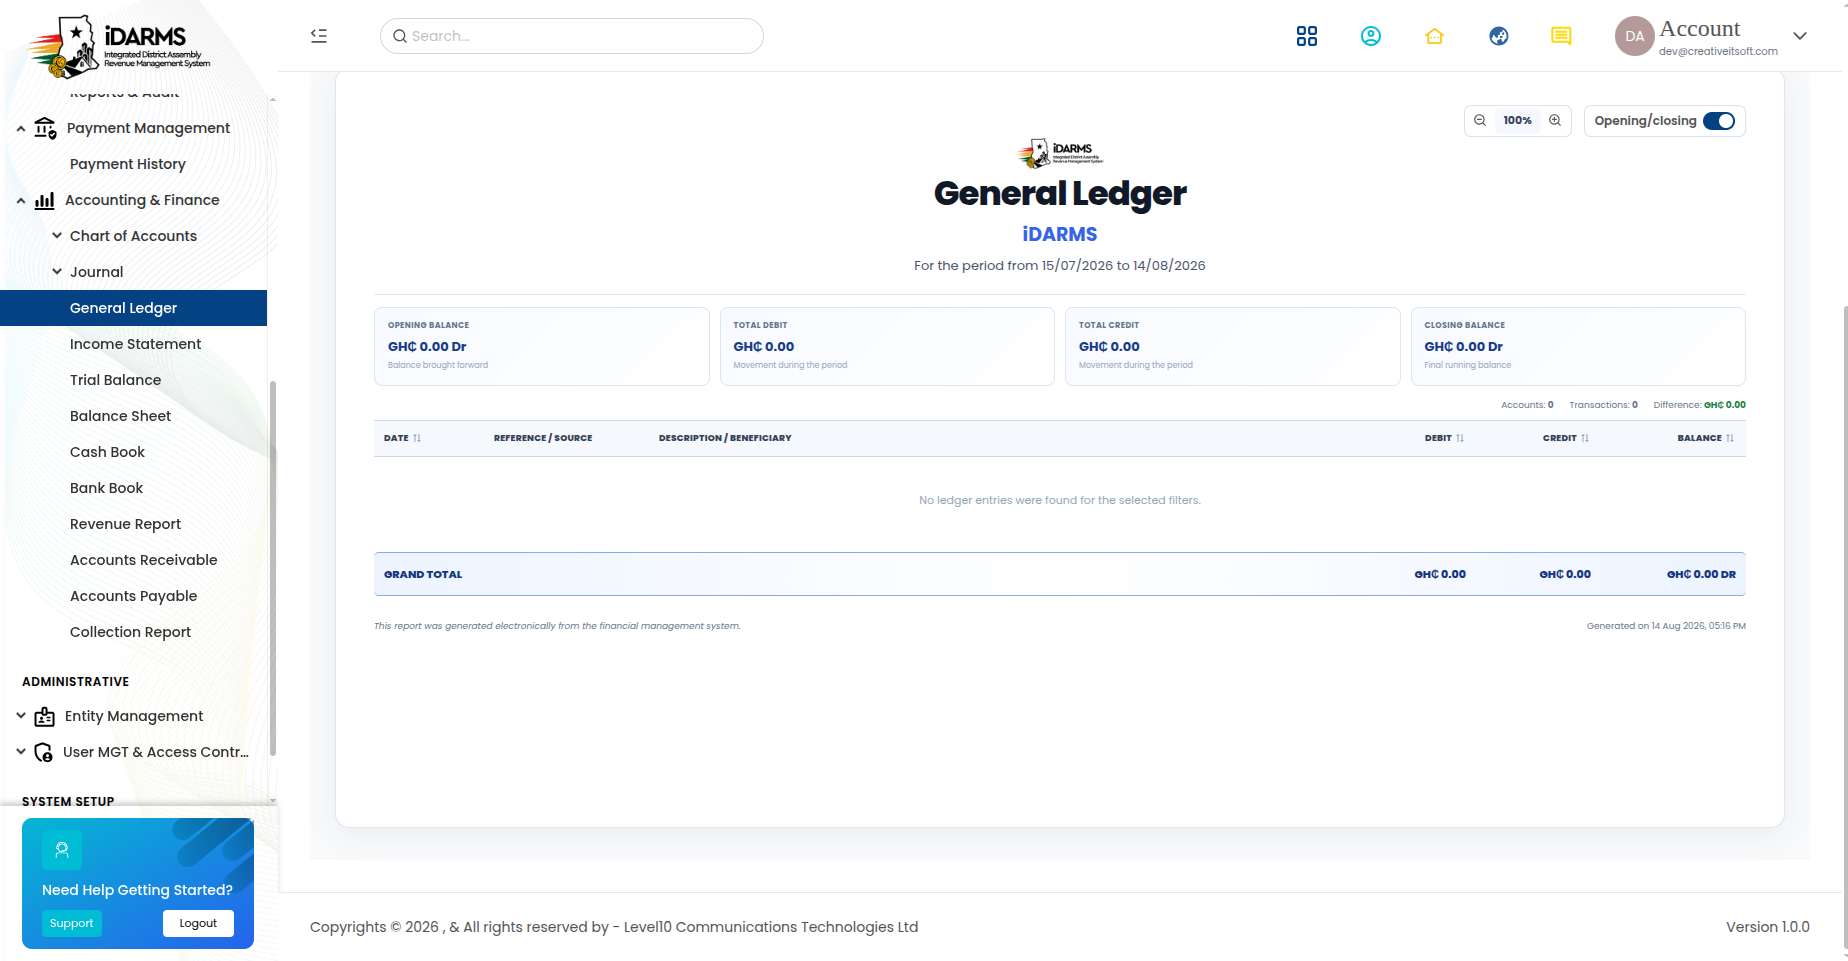Viewport: 1848px width, 961px height.
Task: Click the report period date text
Action: tap(1060, 265)
